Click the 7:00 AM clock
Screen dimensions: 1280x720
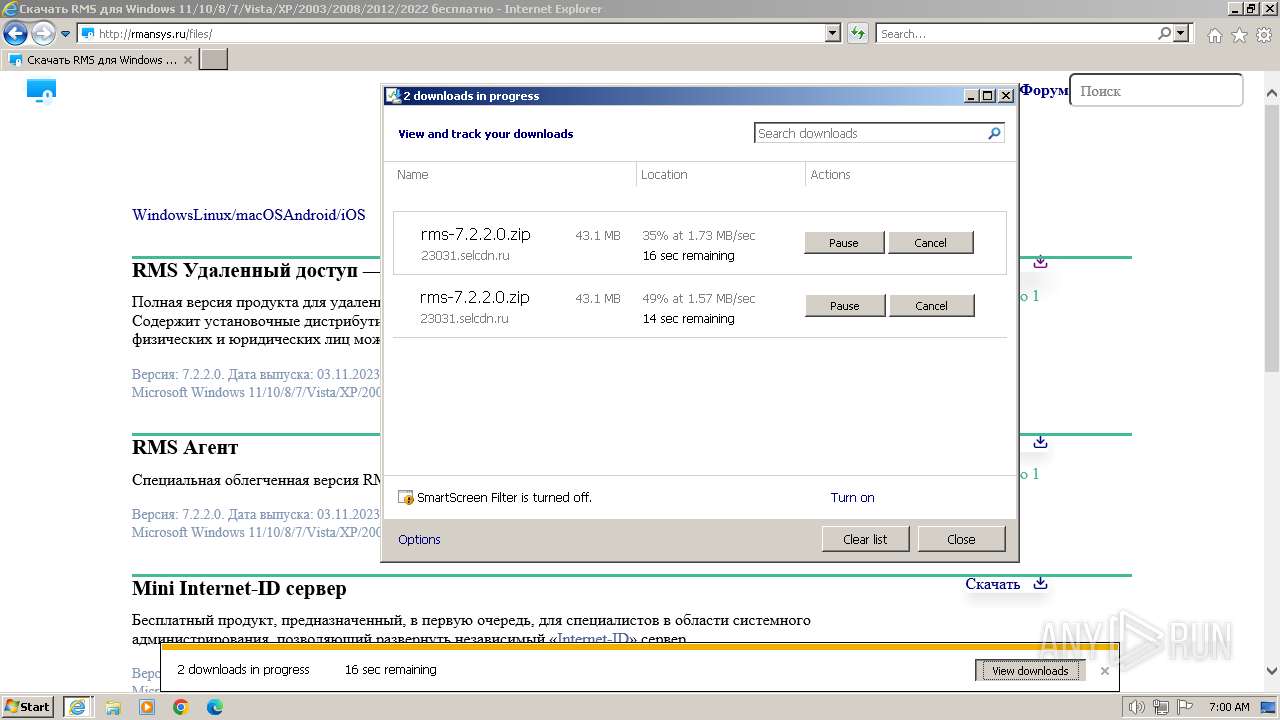click(x=1229, y=707)
